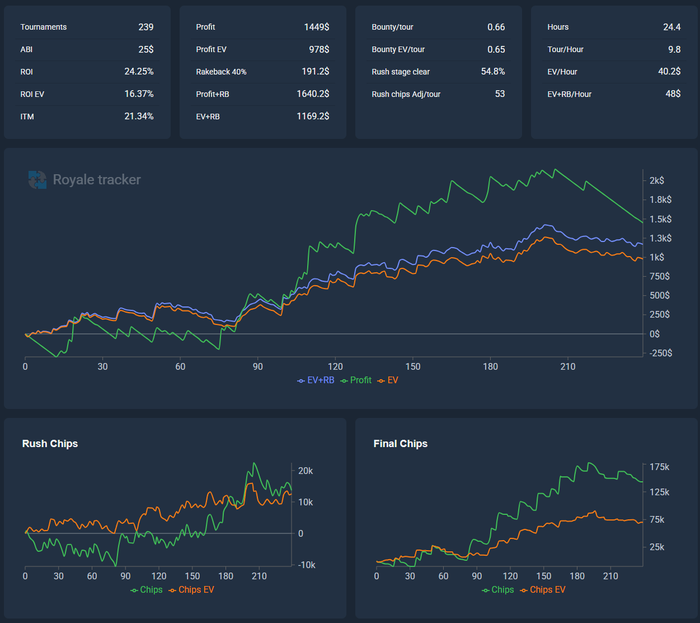Click the Tournaments value 239
700x623 pixels.
146,27
